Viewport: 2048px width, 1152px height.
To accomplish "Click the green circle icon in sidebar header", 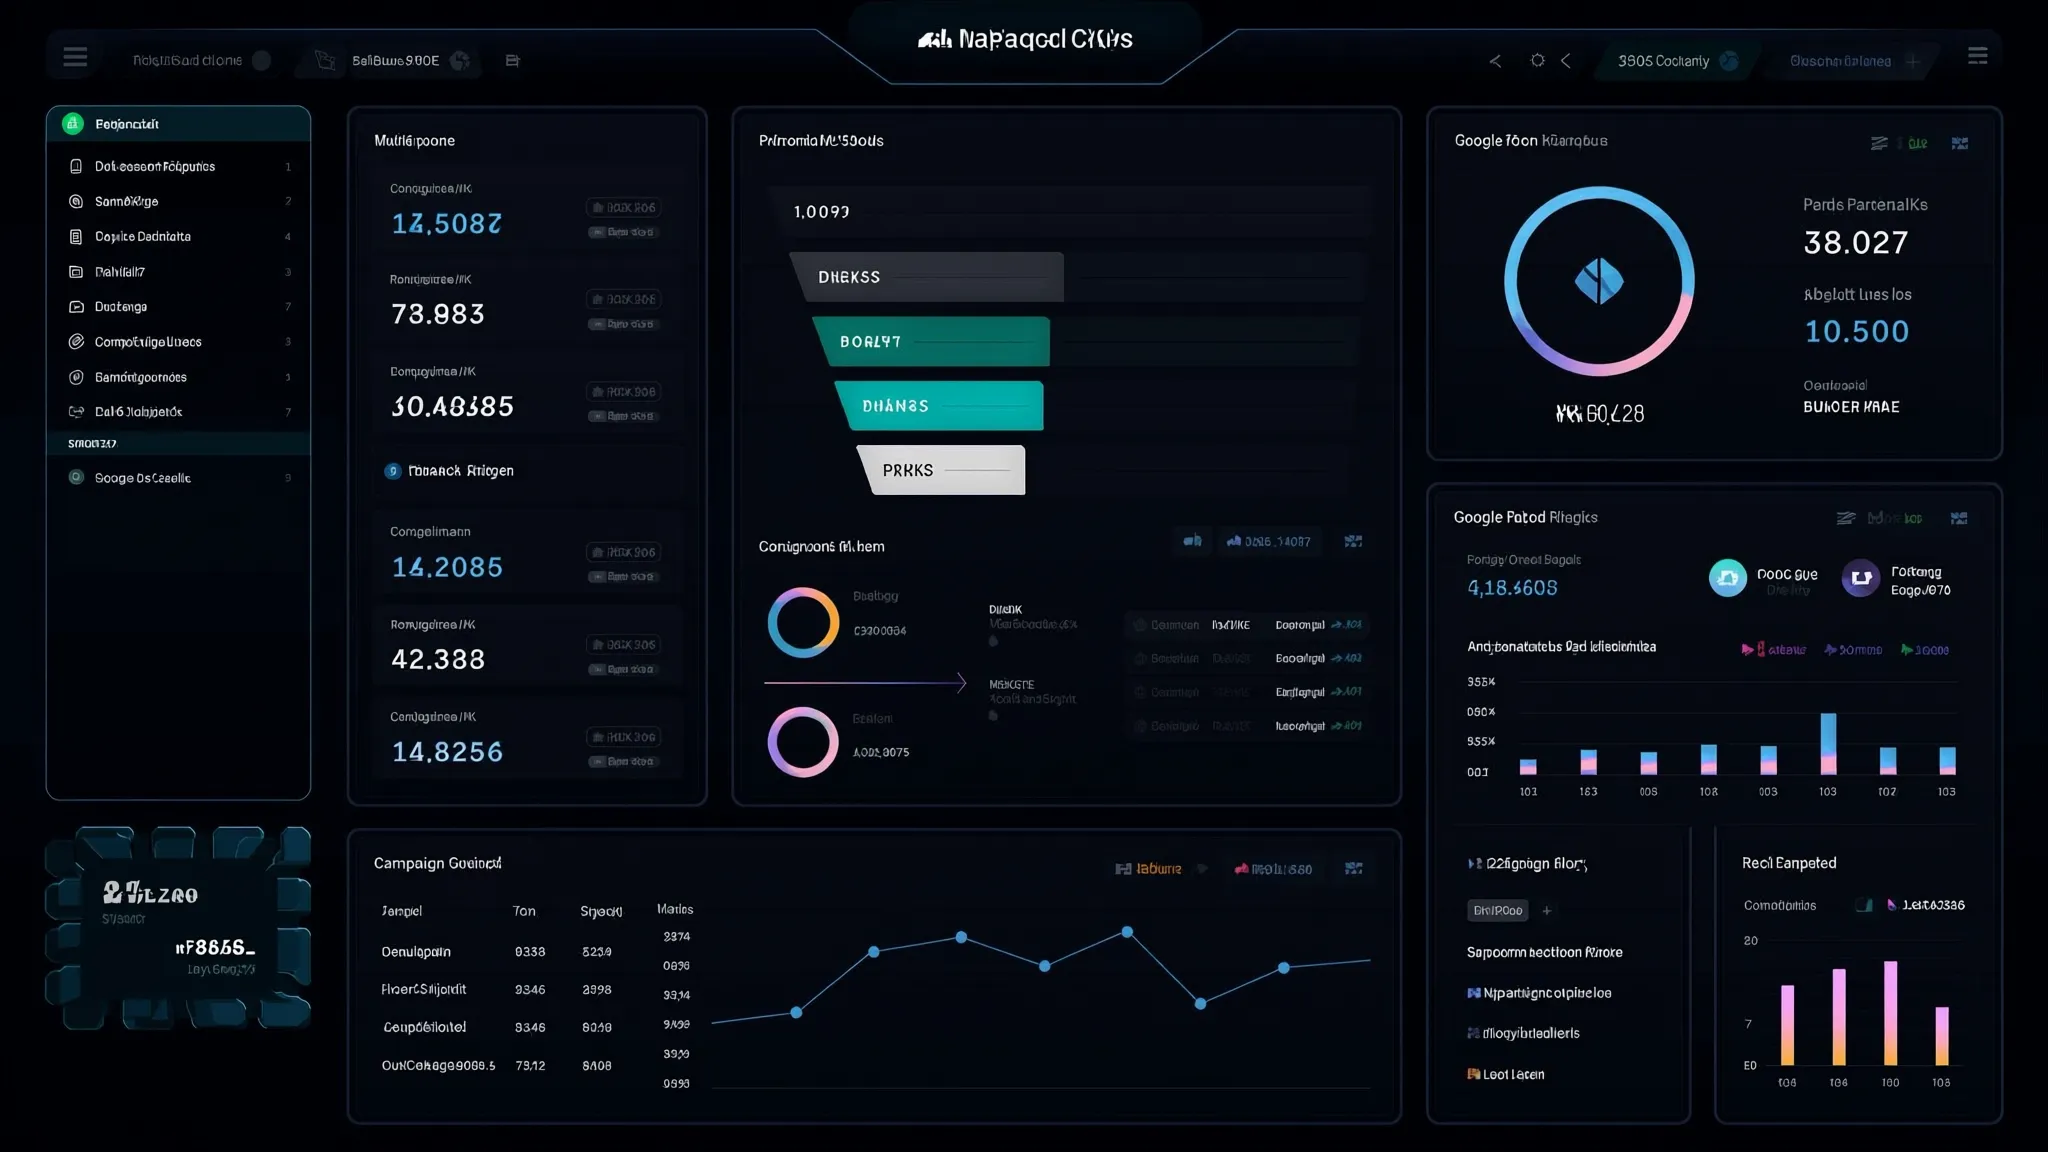I will click(x=72, y=123).
